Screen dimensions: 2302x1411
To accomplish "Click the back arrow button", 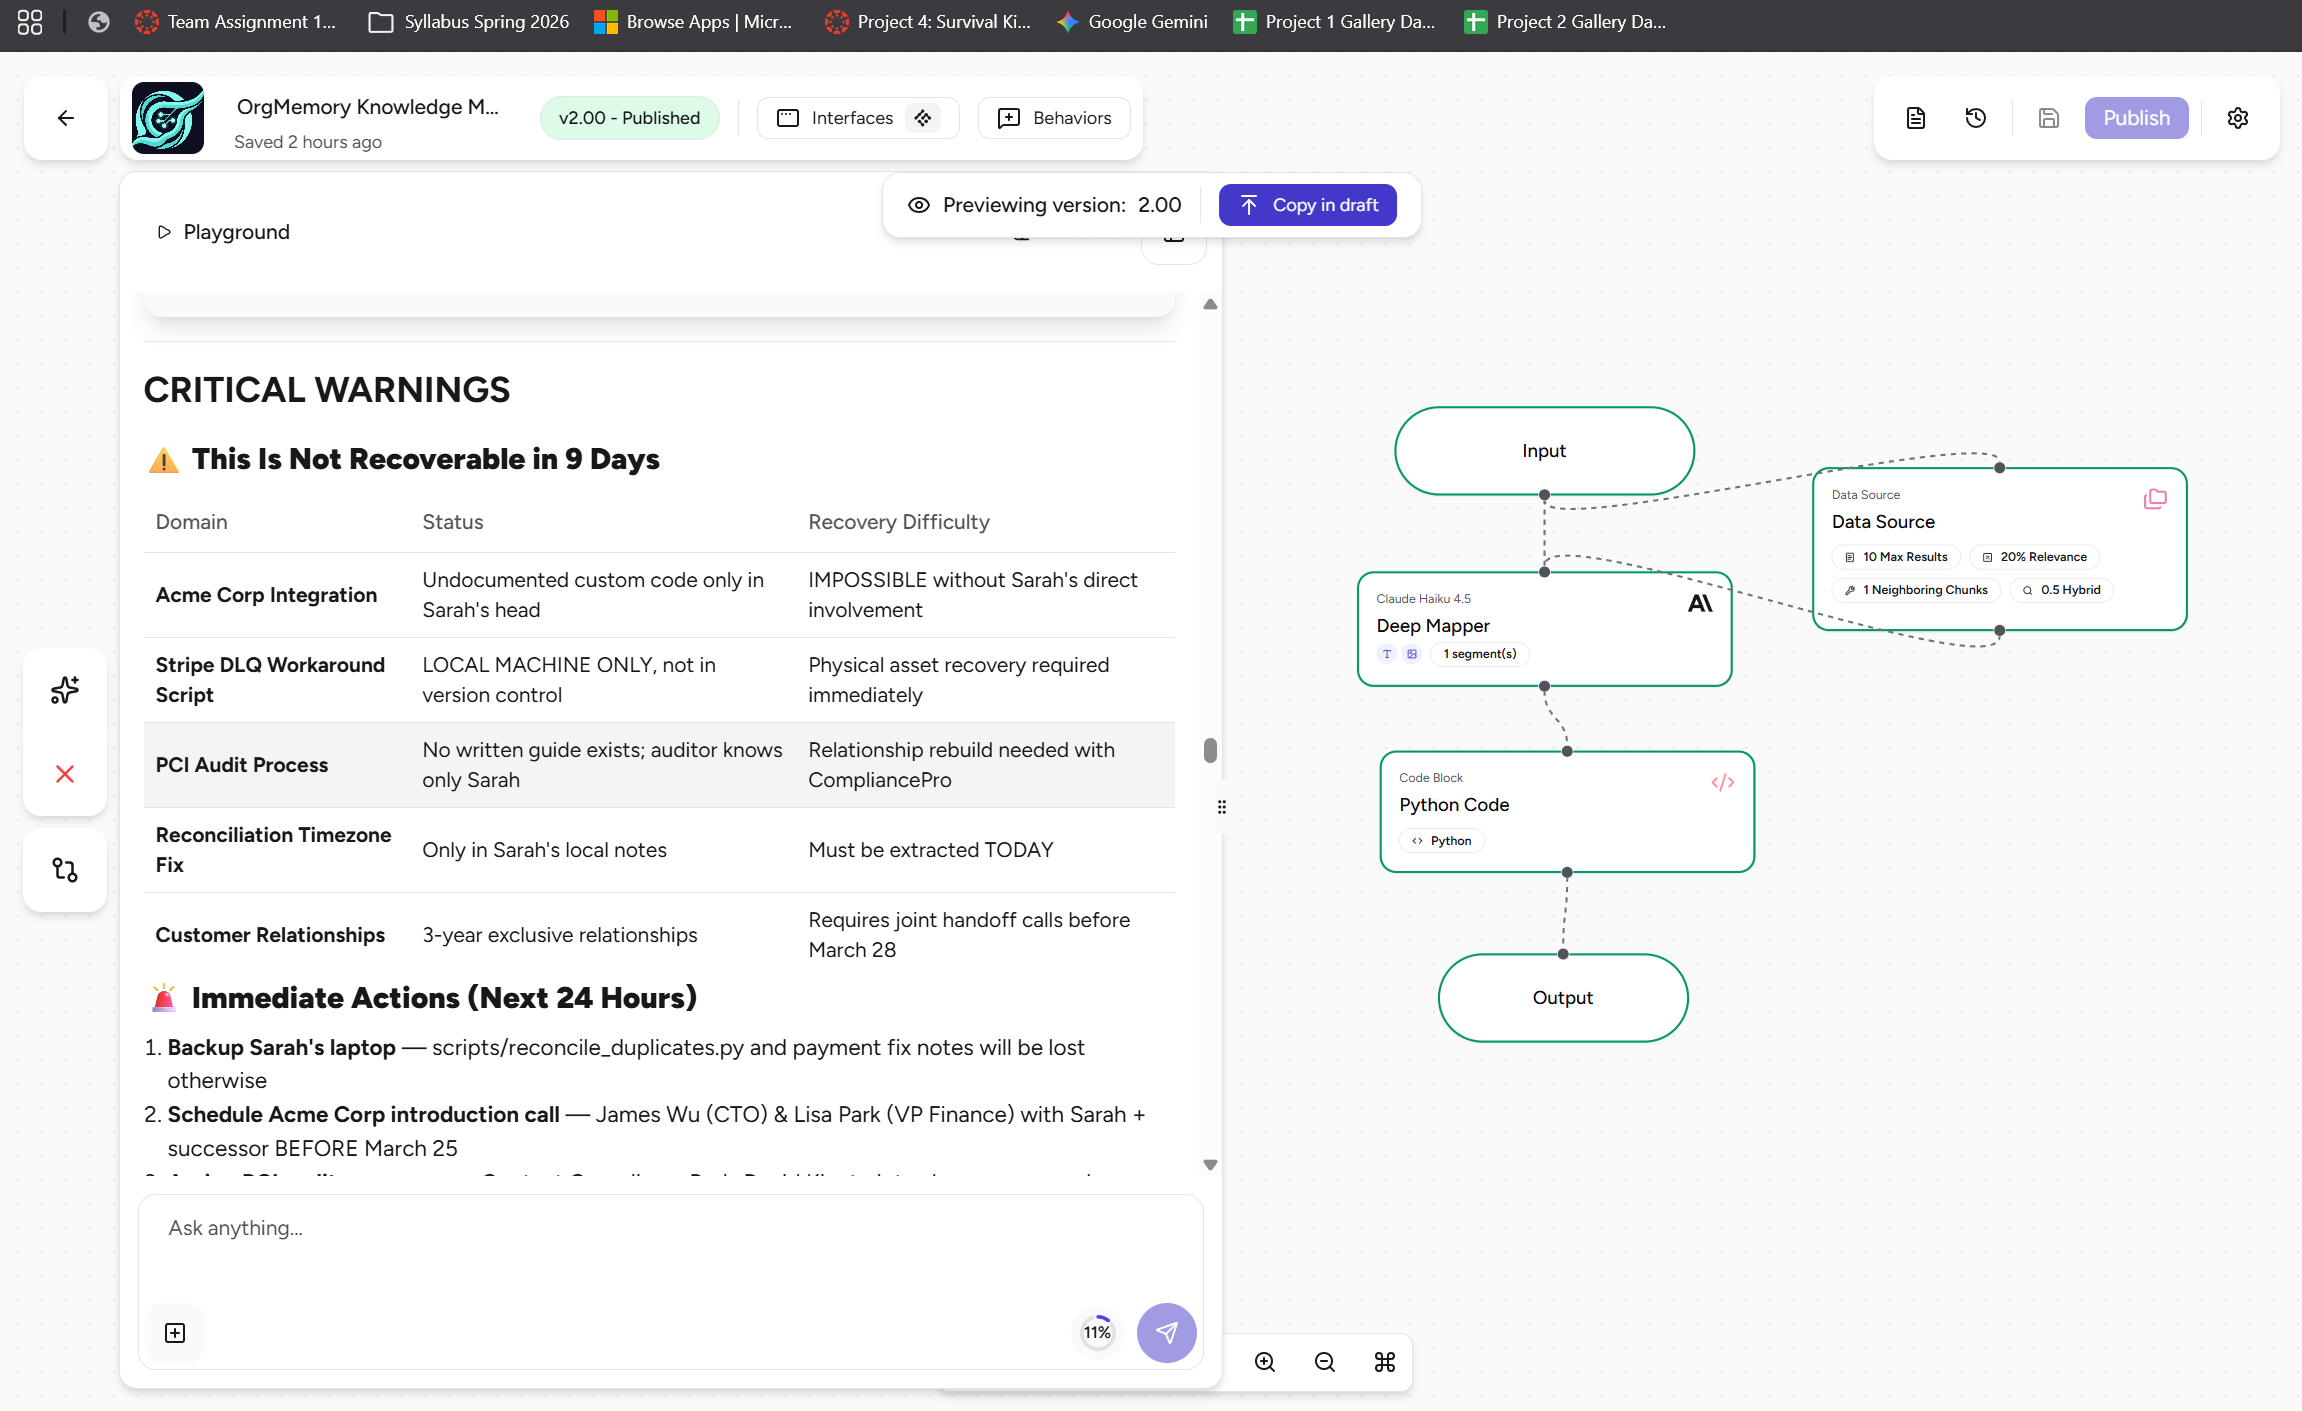I will point(66,118).
